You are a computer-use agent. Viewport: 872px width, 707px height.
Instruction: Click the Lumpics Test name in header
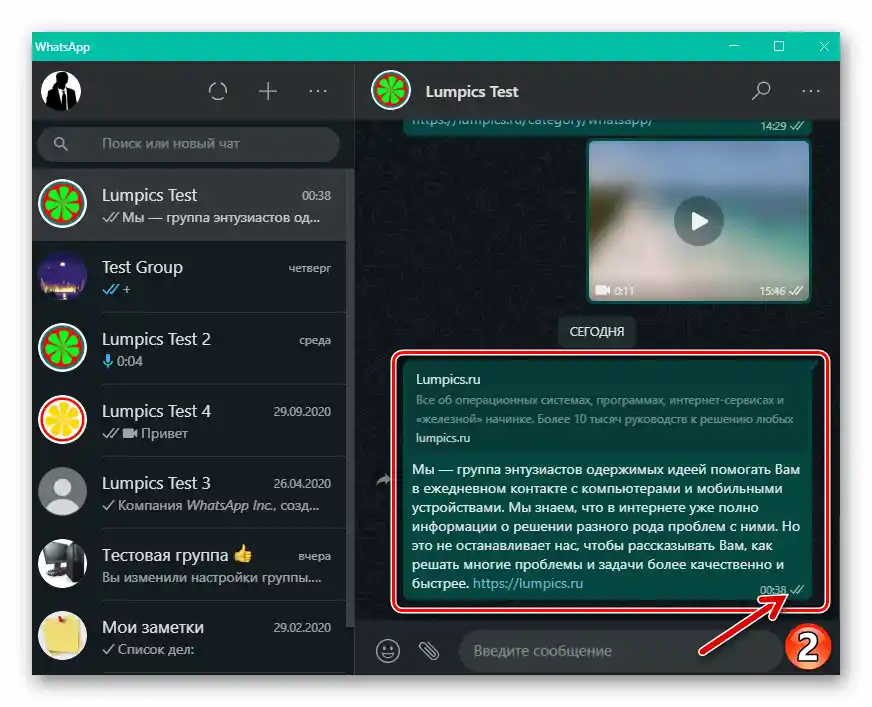472,91
